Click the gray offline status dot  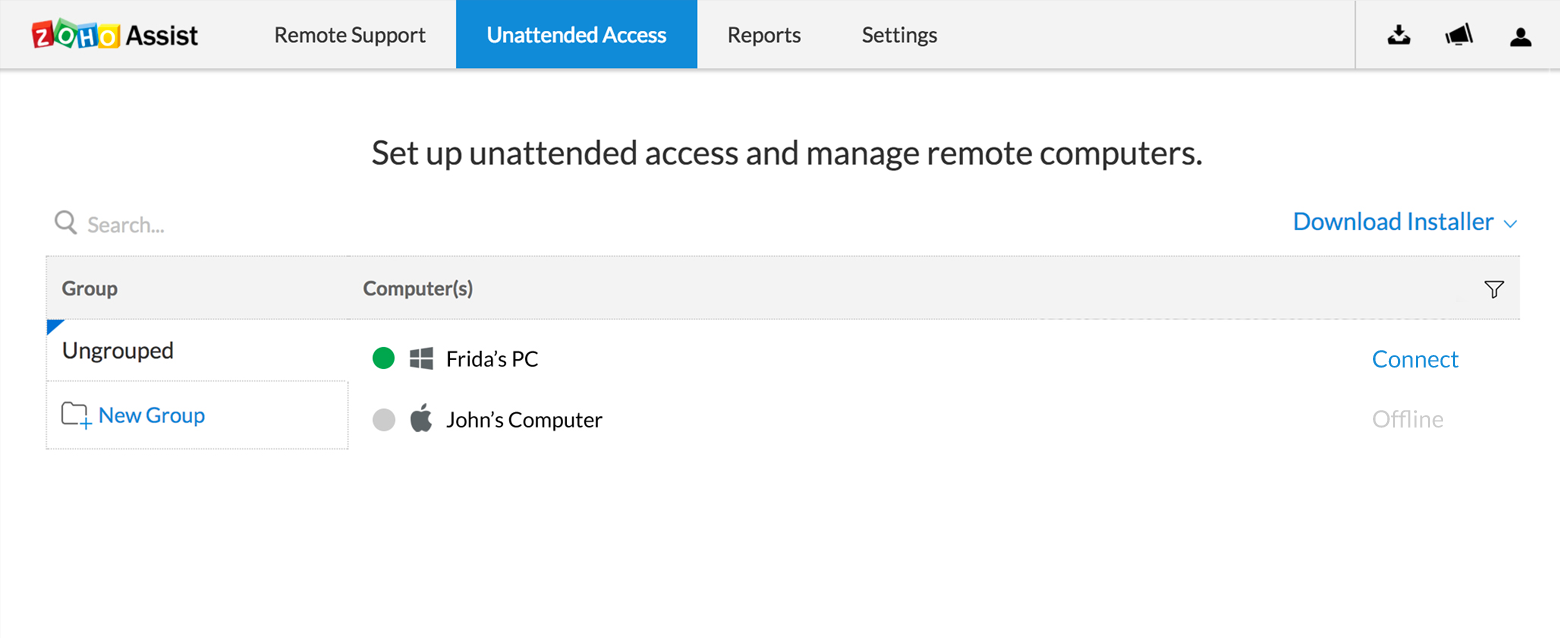[384, 420]
